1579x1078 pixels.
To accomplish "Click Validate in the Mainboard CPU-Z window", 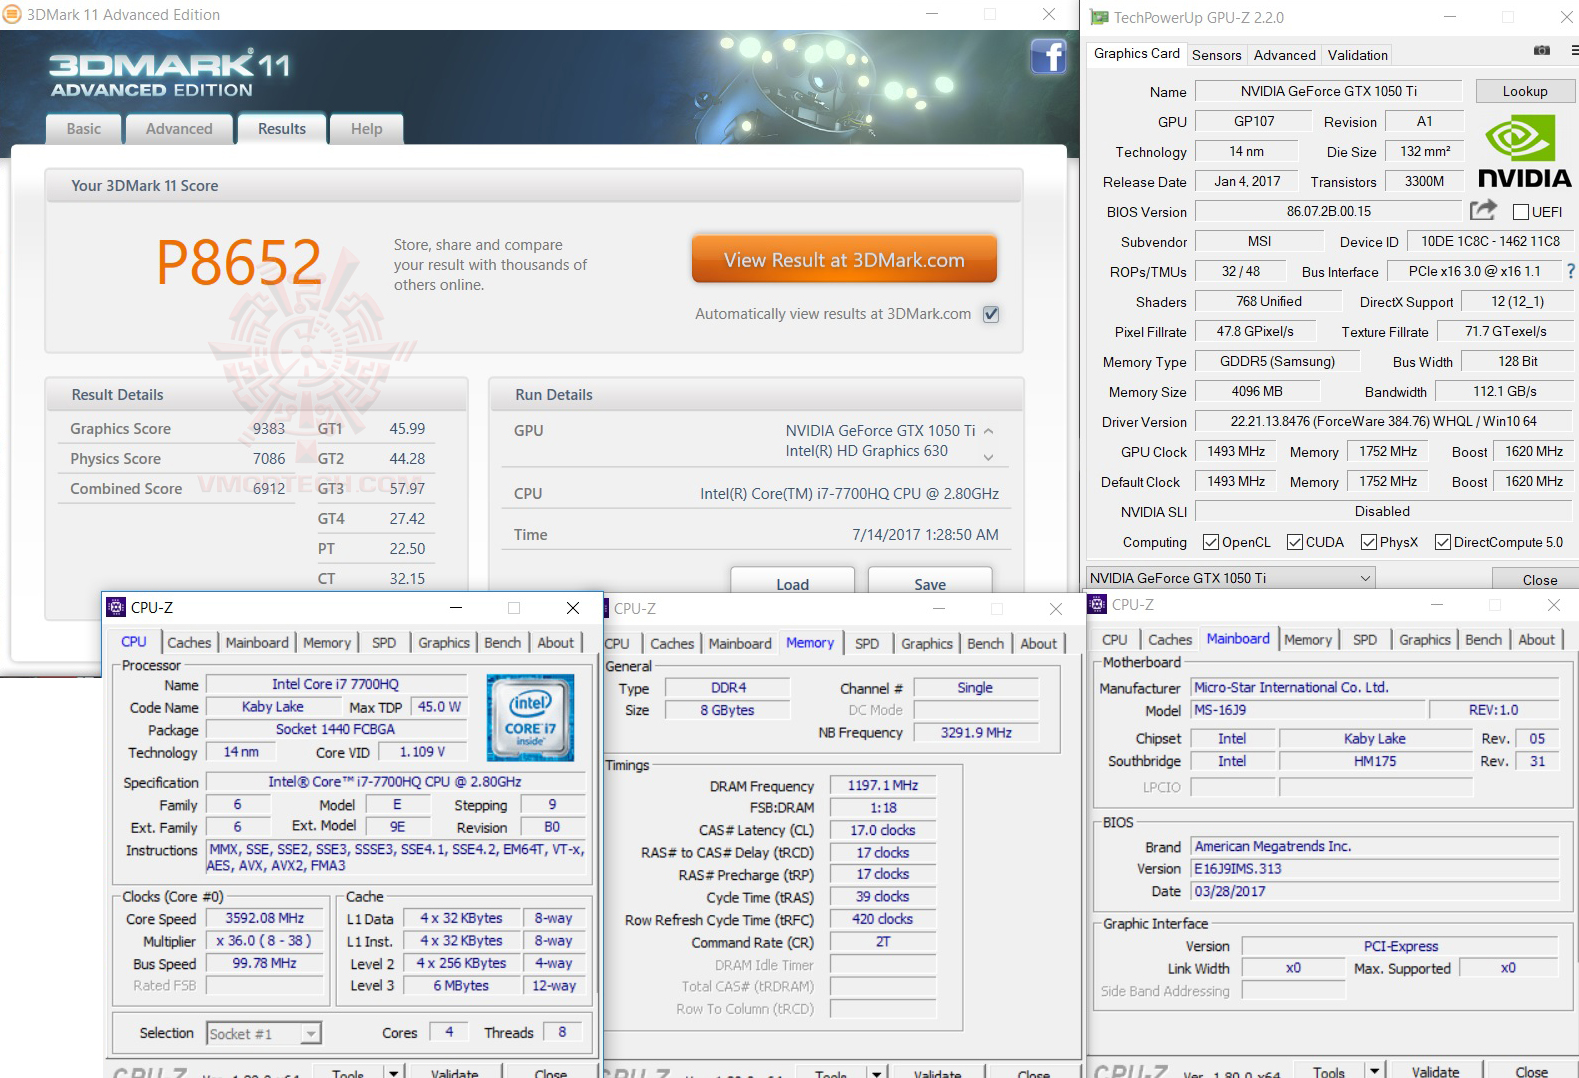I will [1436, 1071].
